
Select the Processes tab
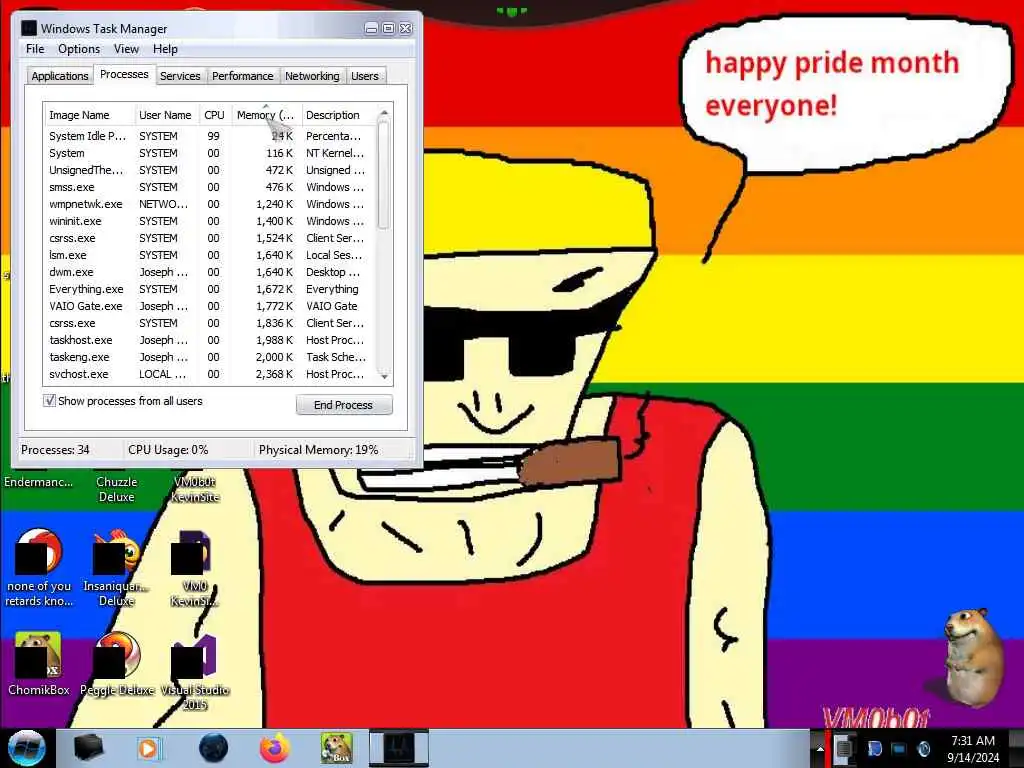[x=124, y=74]
